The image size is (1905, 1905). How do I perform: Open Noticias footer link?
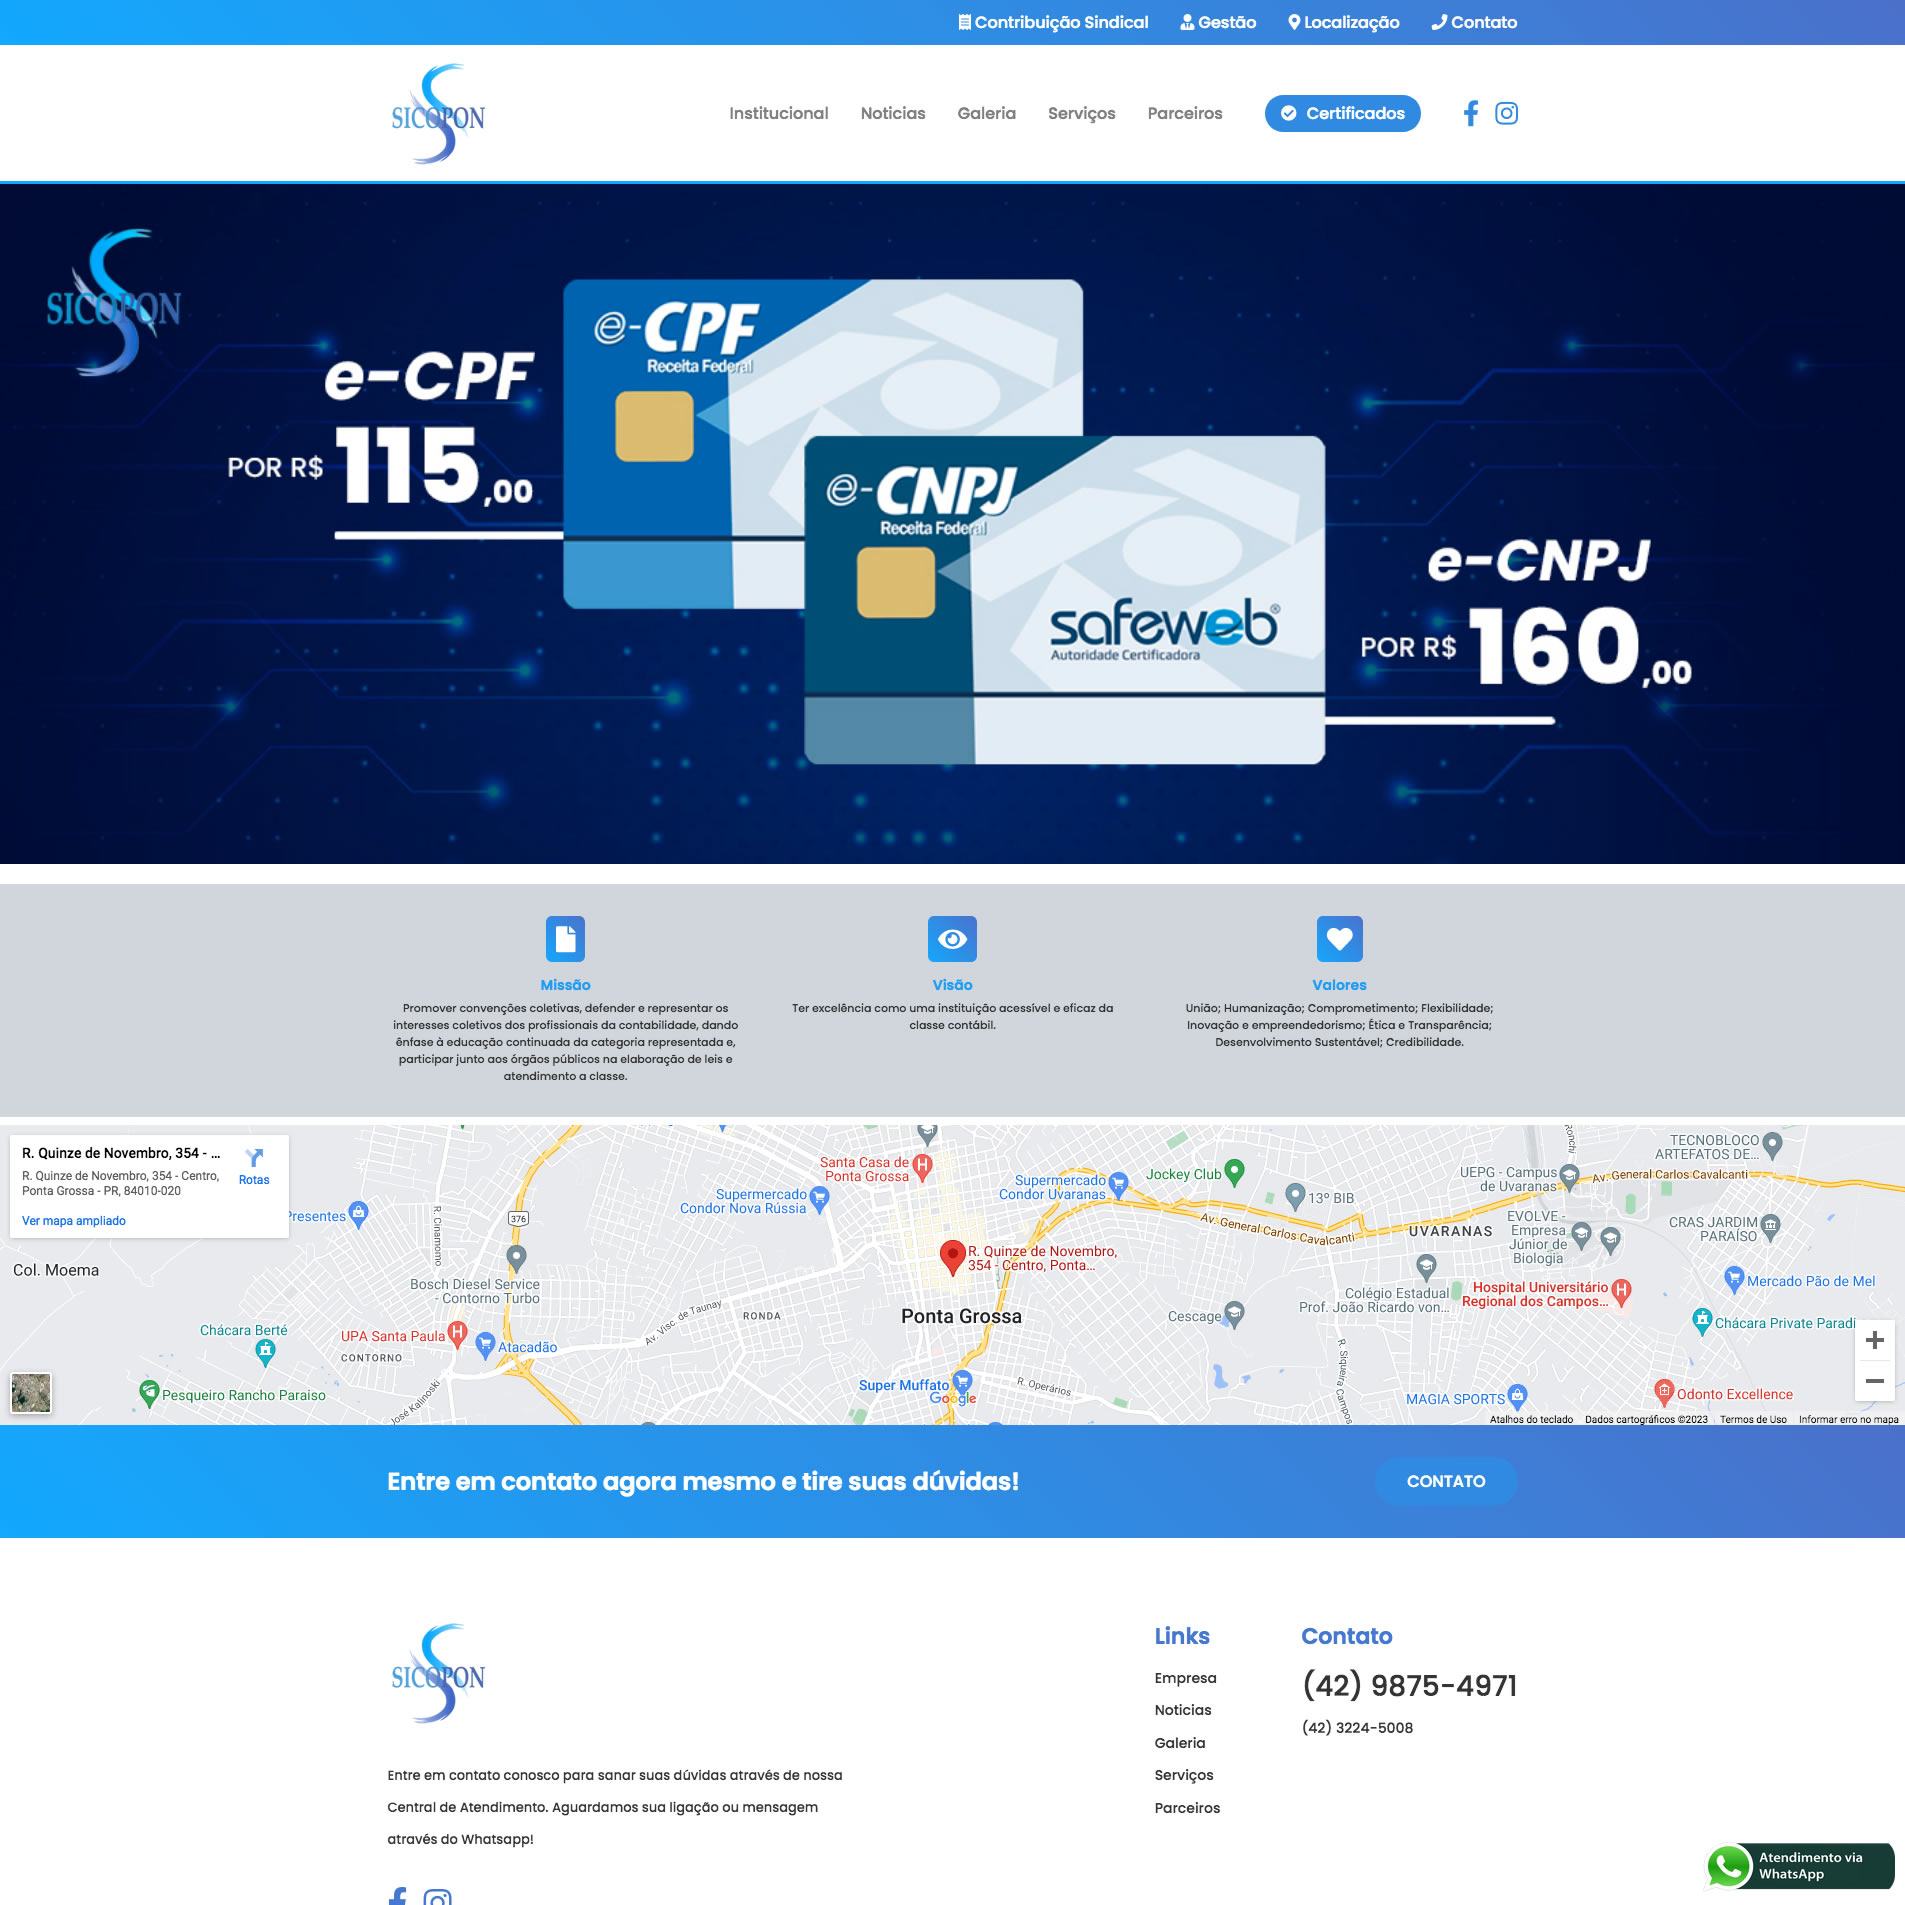point(1182,1710)
